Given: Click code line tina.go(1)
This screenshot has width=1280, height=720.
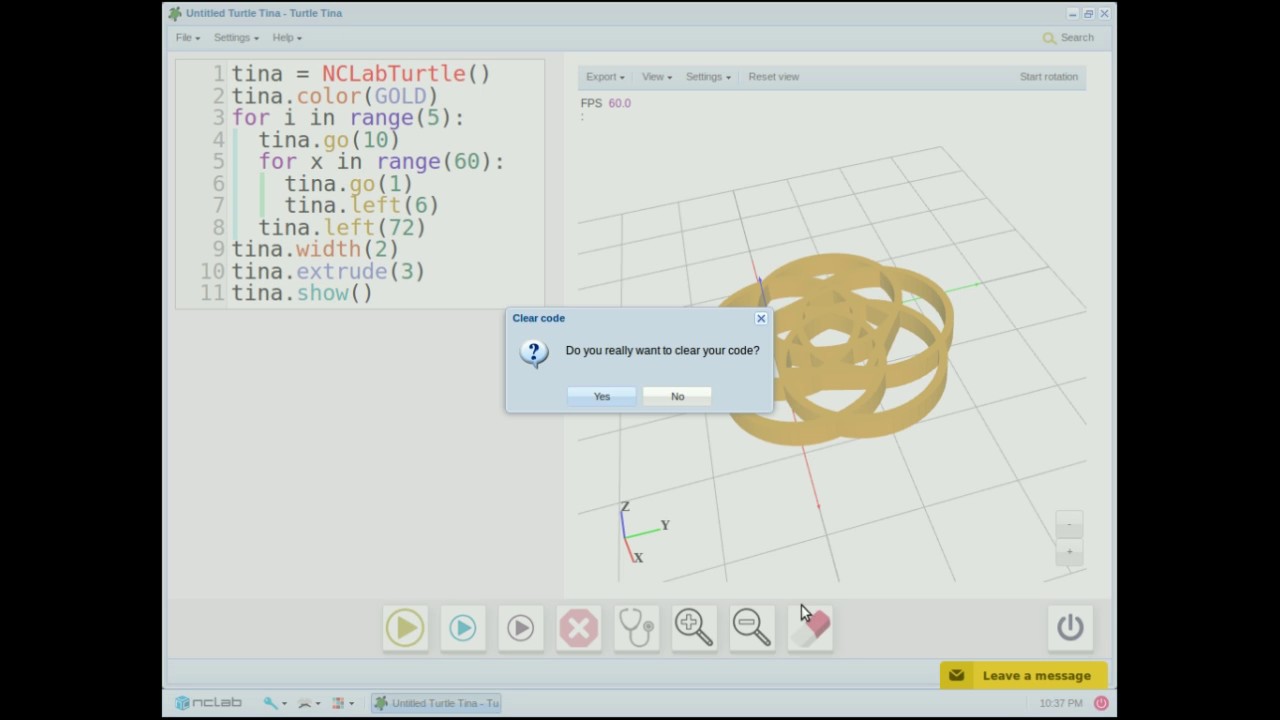Looking at the screenshot, I should [348, 184].
